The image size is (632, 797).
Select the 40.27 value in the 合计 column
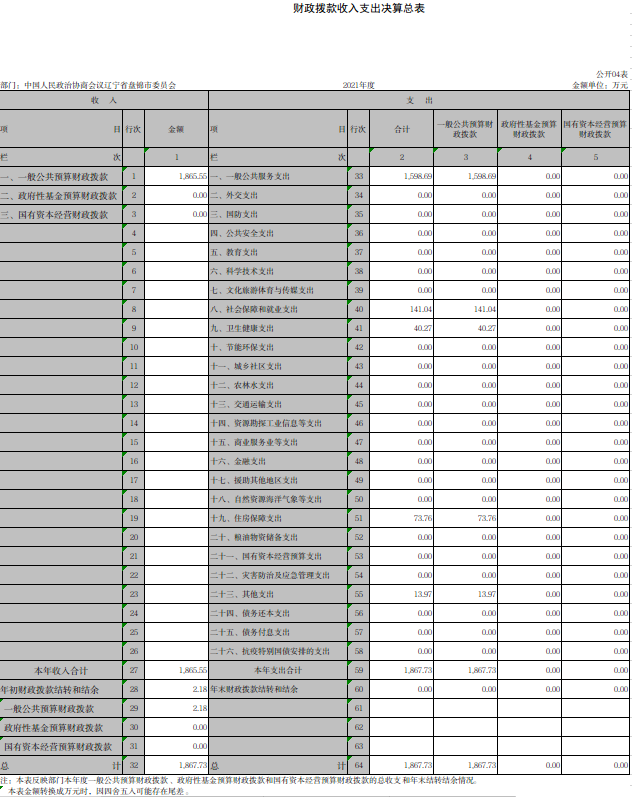tap(423, 328)
